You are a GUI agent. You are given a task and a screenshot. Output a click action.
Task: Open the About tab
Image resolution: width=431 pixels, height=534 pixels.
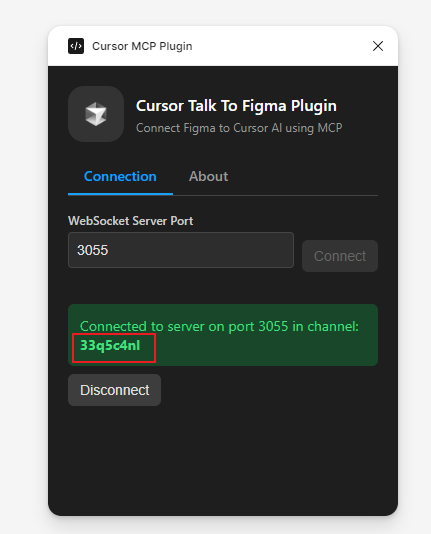click(x=208, y=176)
